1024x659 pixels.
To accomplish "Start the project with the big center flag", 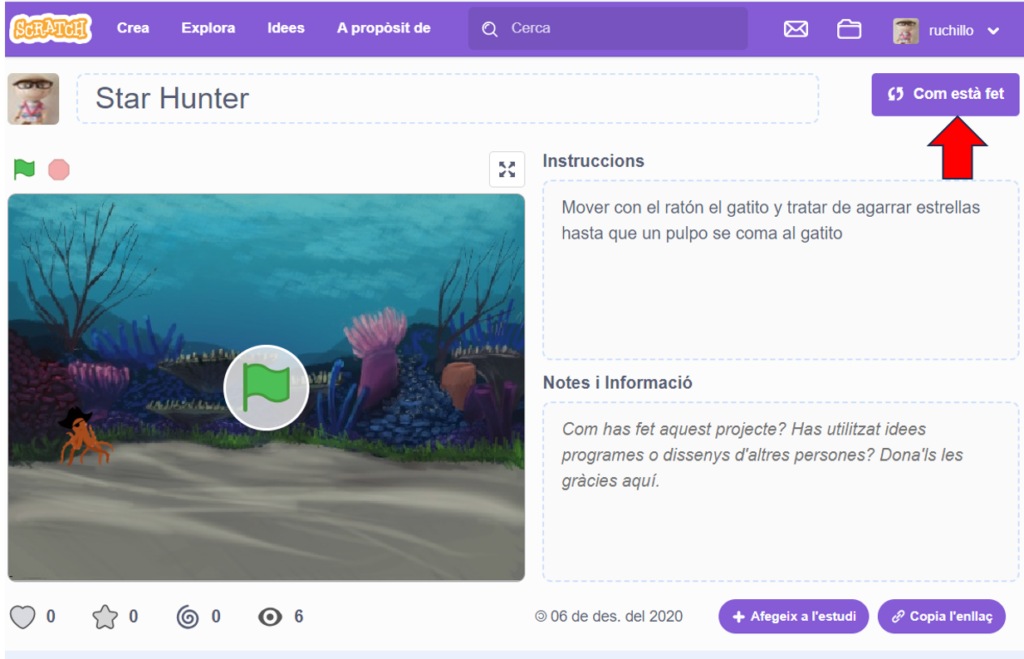I will [x=266, y=387].
